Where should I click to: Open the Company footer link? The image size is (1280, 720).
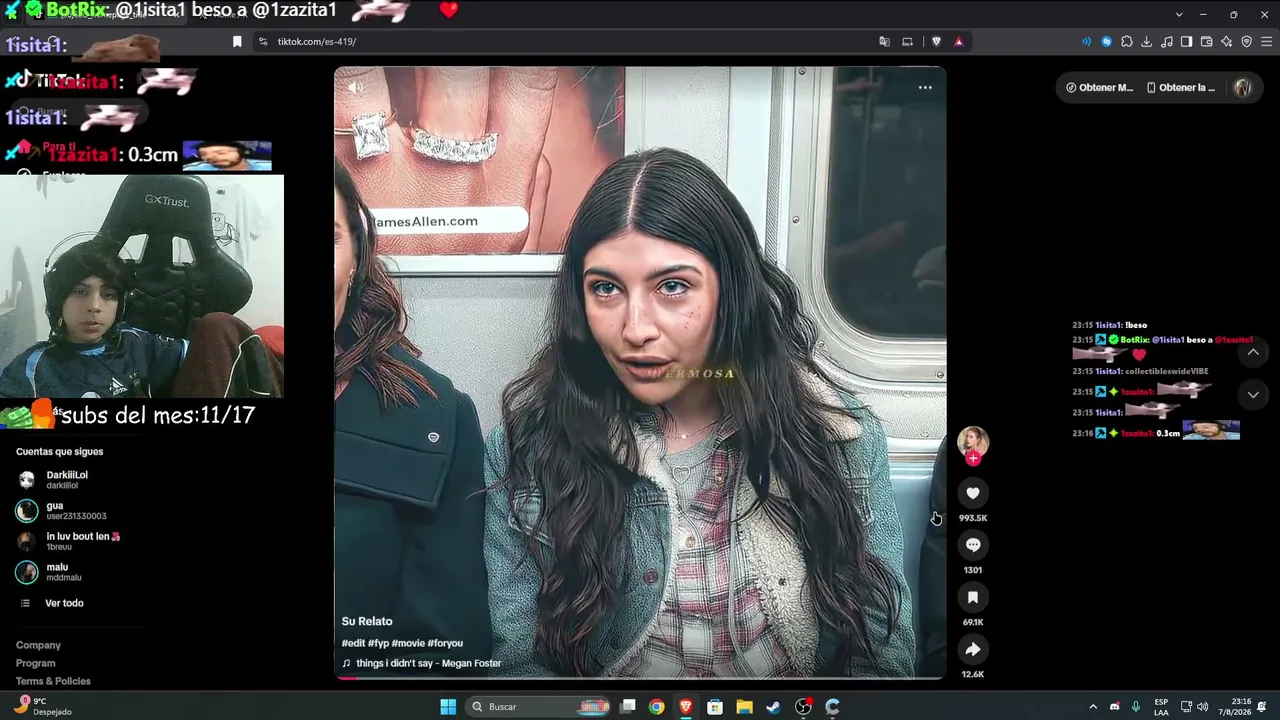click(38, 645)
